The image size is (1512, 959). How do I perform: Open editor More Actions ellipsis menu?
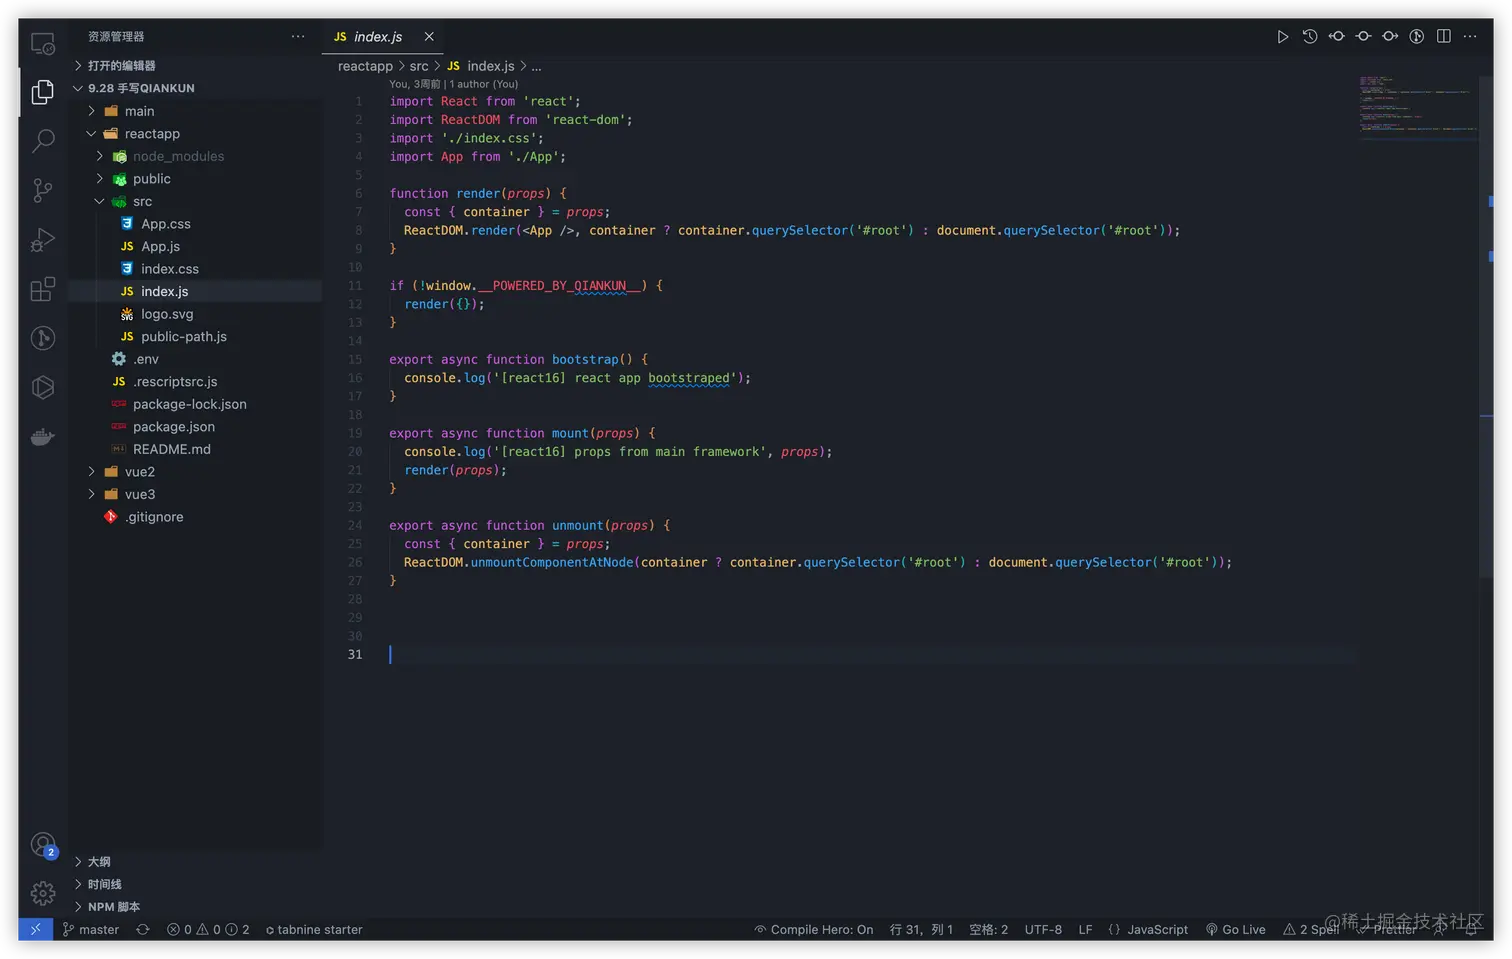[1470, 37]
